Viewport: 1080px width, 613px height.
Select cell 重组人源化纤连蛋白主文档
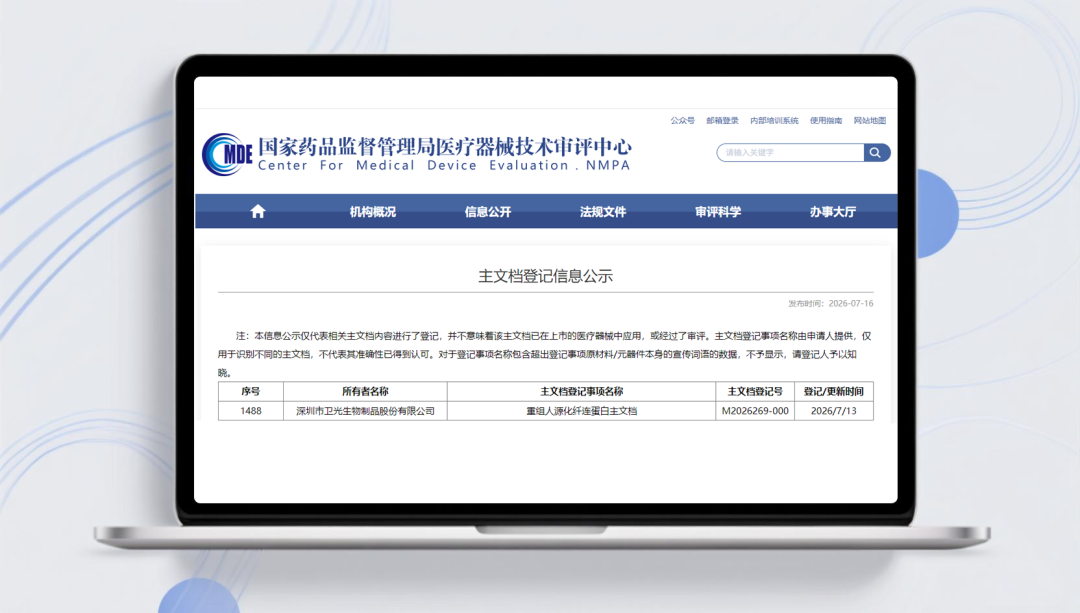(x=581, y=411)
